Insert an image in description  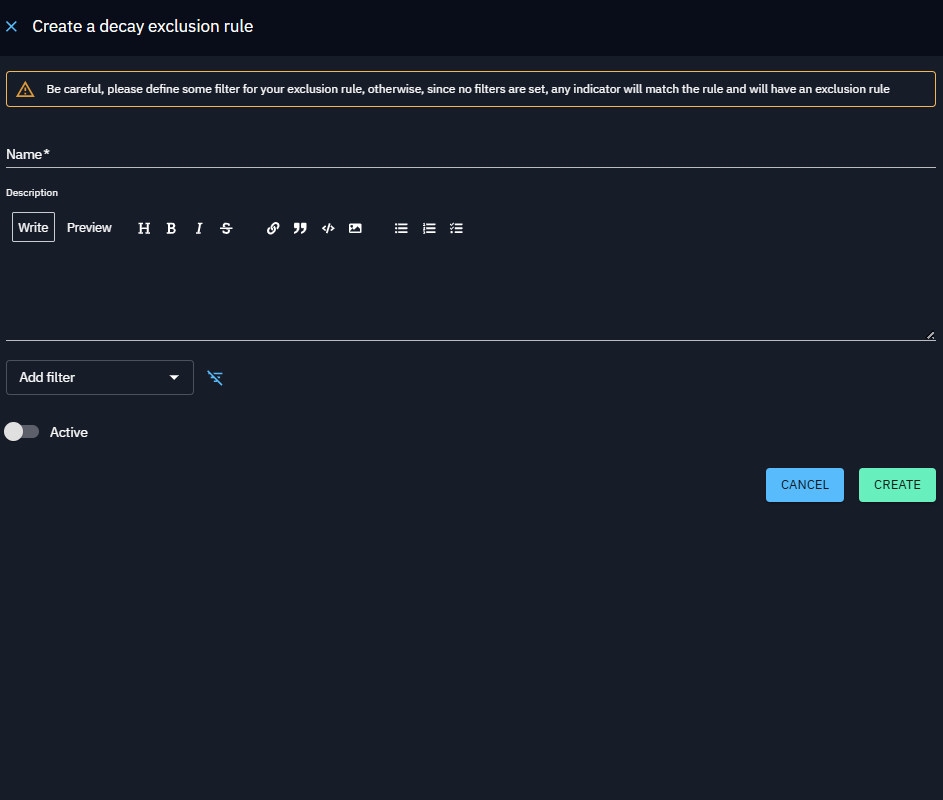tap(355, 228)
